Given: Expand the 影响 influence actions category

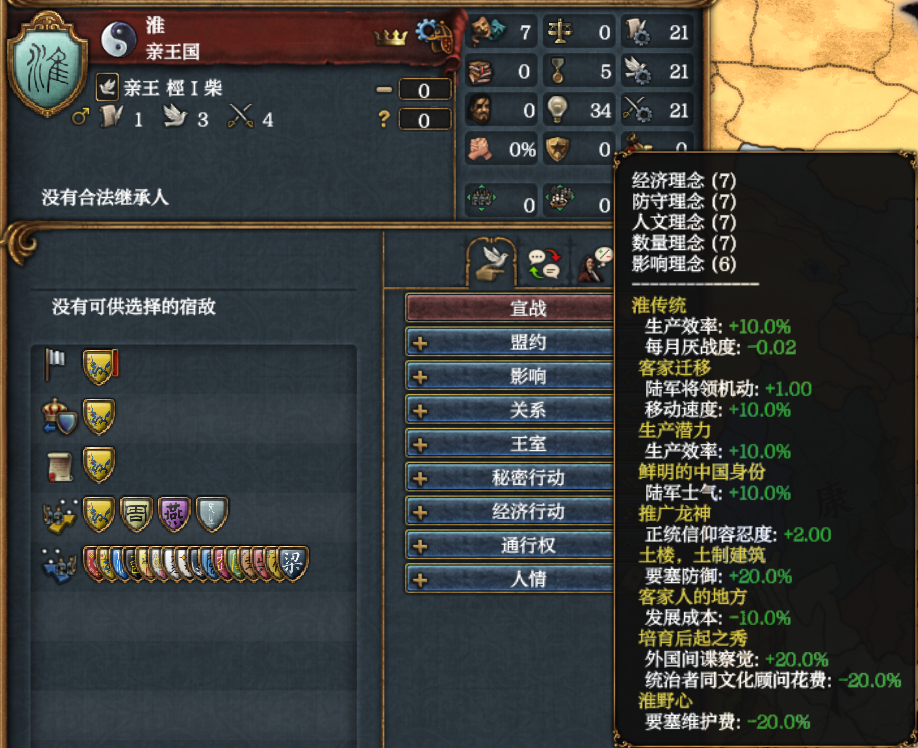Looking at the screenshot, I should click(x=510, y=376).
